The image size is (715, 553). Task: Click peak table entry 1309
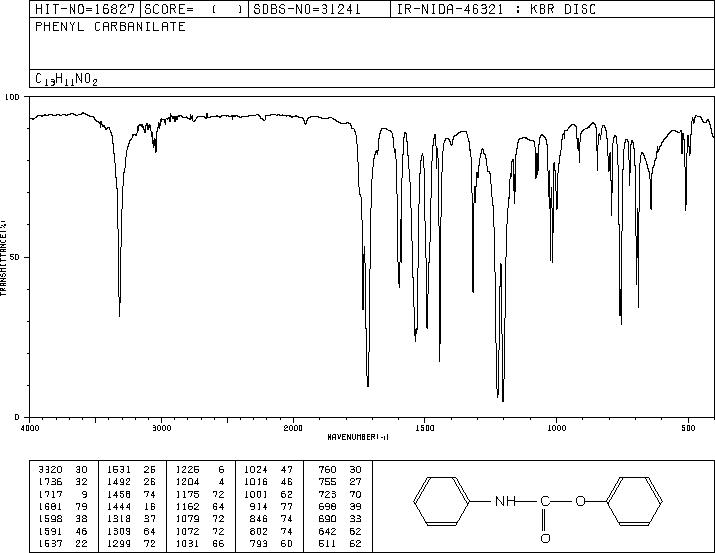point(119,532)
